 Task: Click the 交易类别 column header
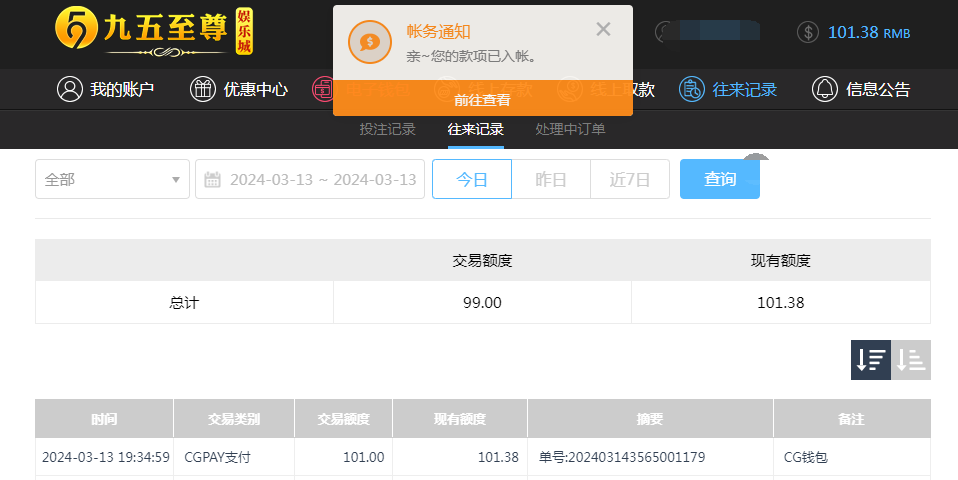(x=234, y=419)
